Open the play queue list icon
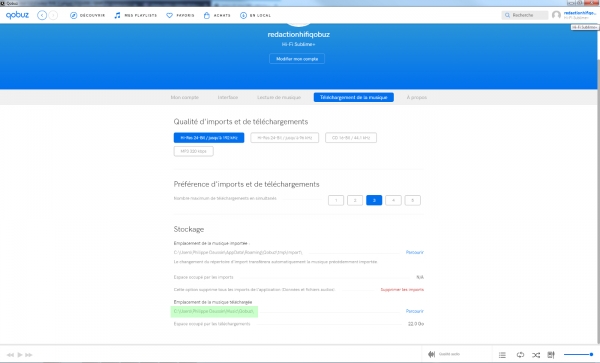Viewport: 600px width, 363px height. coord(502,355)
